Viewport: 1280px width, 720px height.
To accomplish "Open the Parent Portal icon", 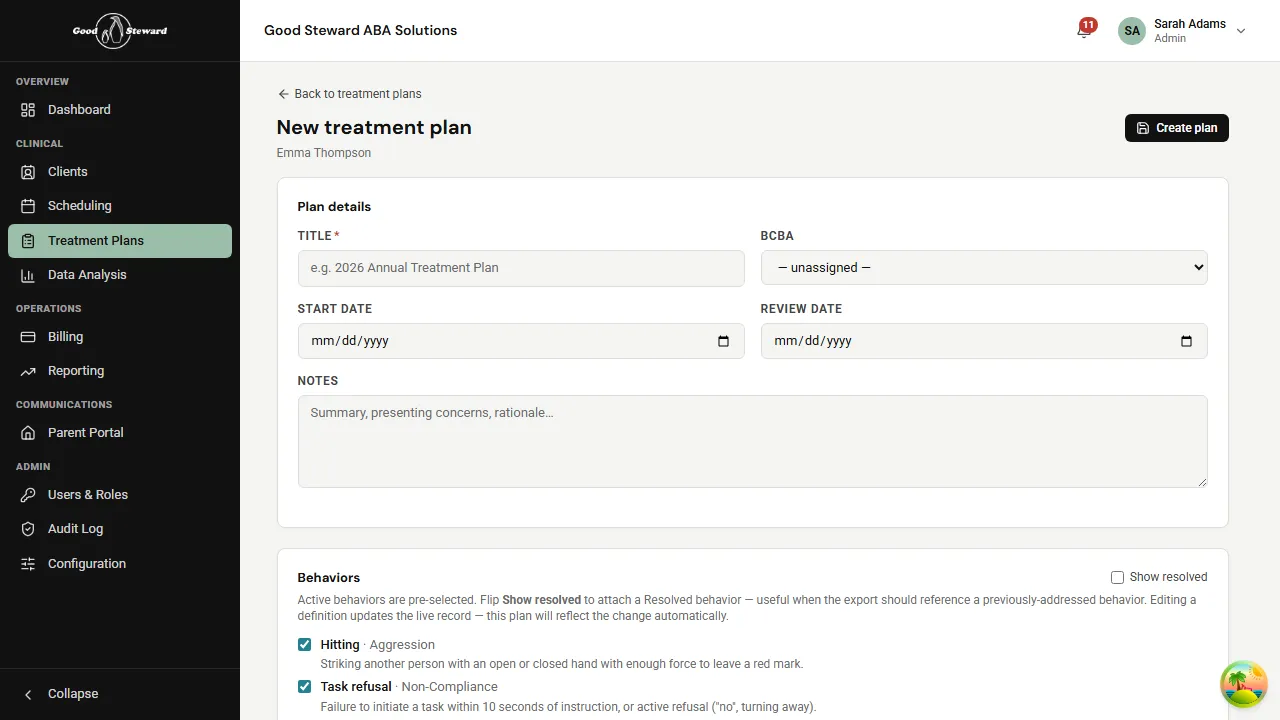I will click(x=27, y=432).
